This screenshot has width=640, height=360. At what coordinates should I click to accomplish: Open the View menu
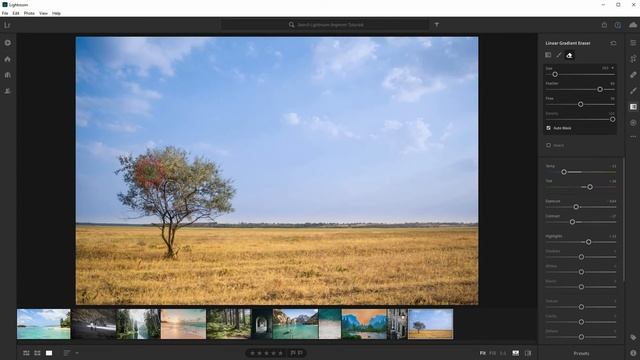pyautogui.click(x=43, y=13)
